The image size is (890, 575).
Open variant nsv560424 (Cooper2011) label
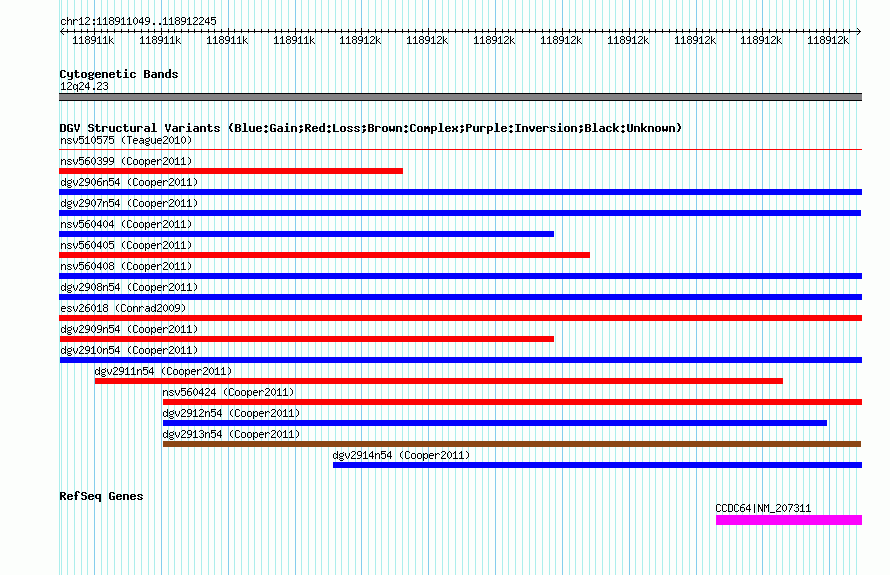click(x=228, y=392)
